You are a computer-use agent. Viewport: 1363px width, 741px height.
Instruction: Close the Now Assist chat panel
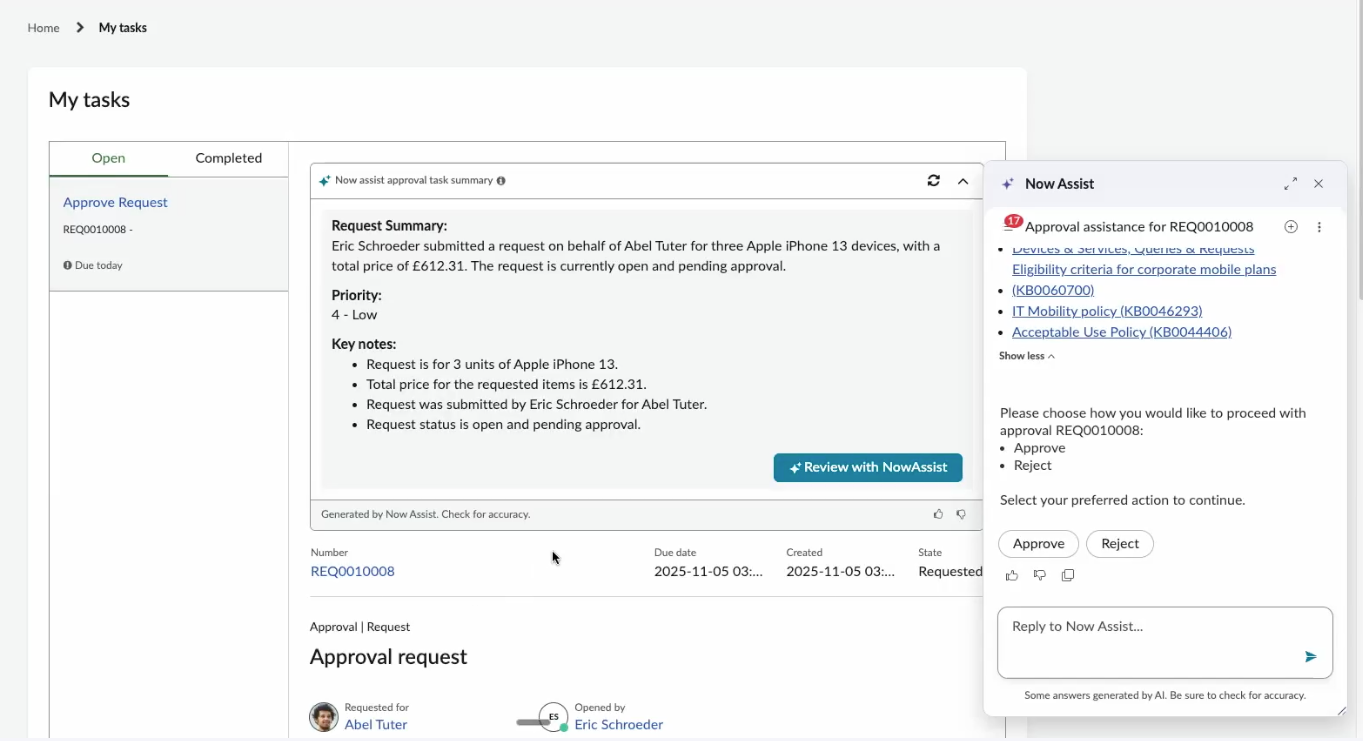tap(1318, 184)
